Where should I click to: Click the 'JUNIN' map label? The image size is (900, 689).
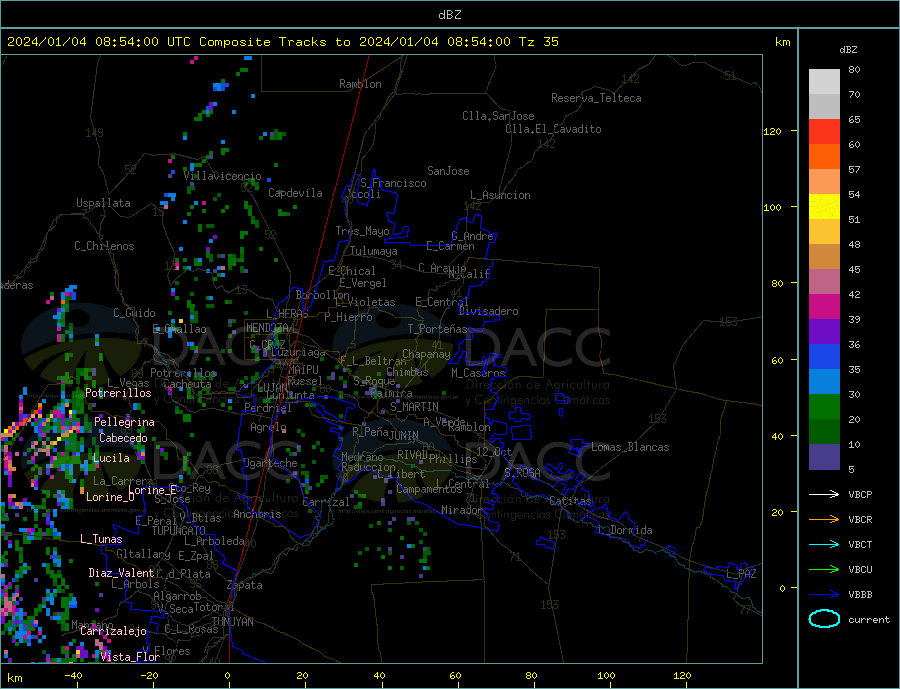[x=404, y=436]
